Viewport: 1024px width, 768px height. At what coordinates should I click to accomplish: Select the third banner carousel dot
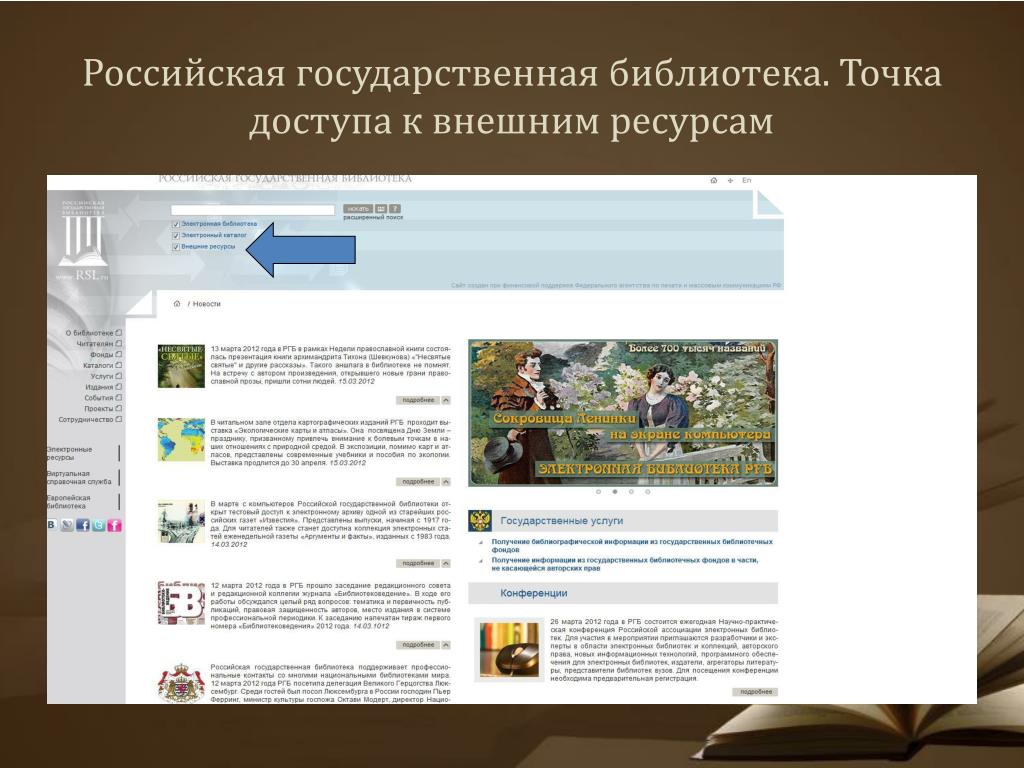[x=631, y=492]
